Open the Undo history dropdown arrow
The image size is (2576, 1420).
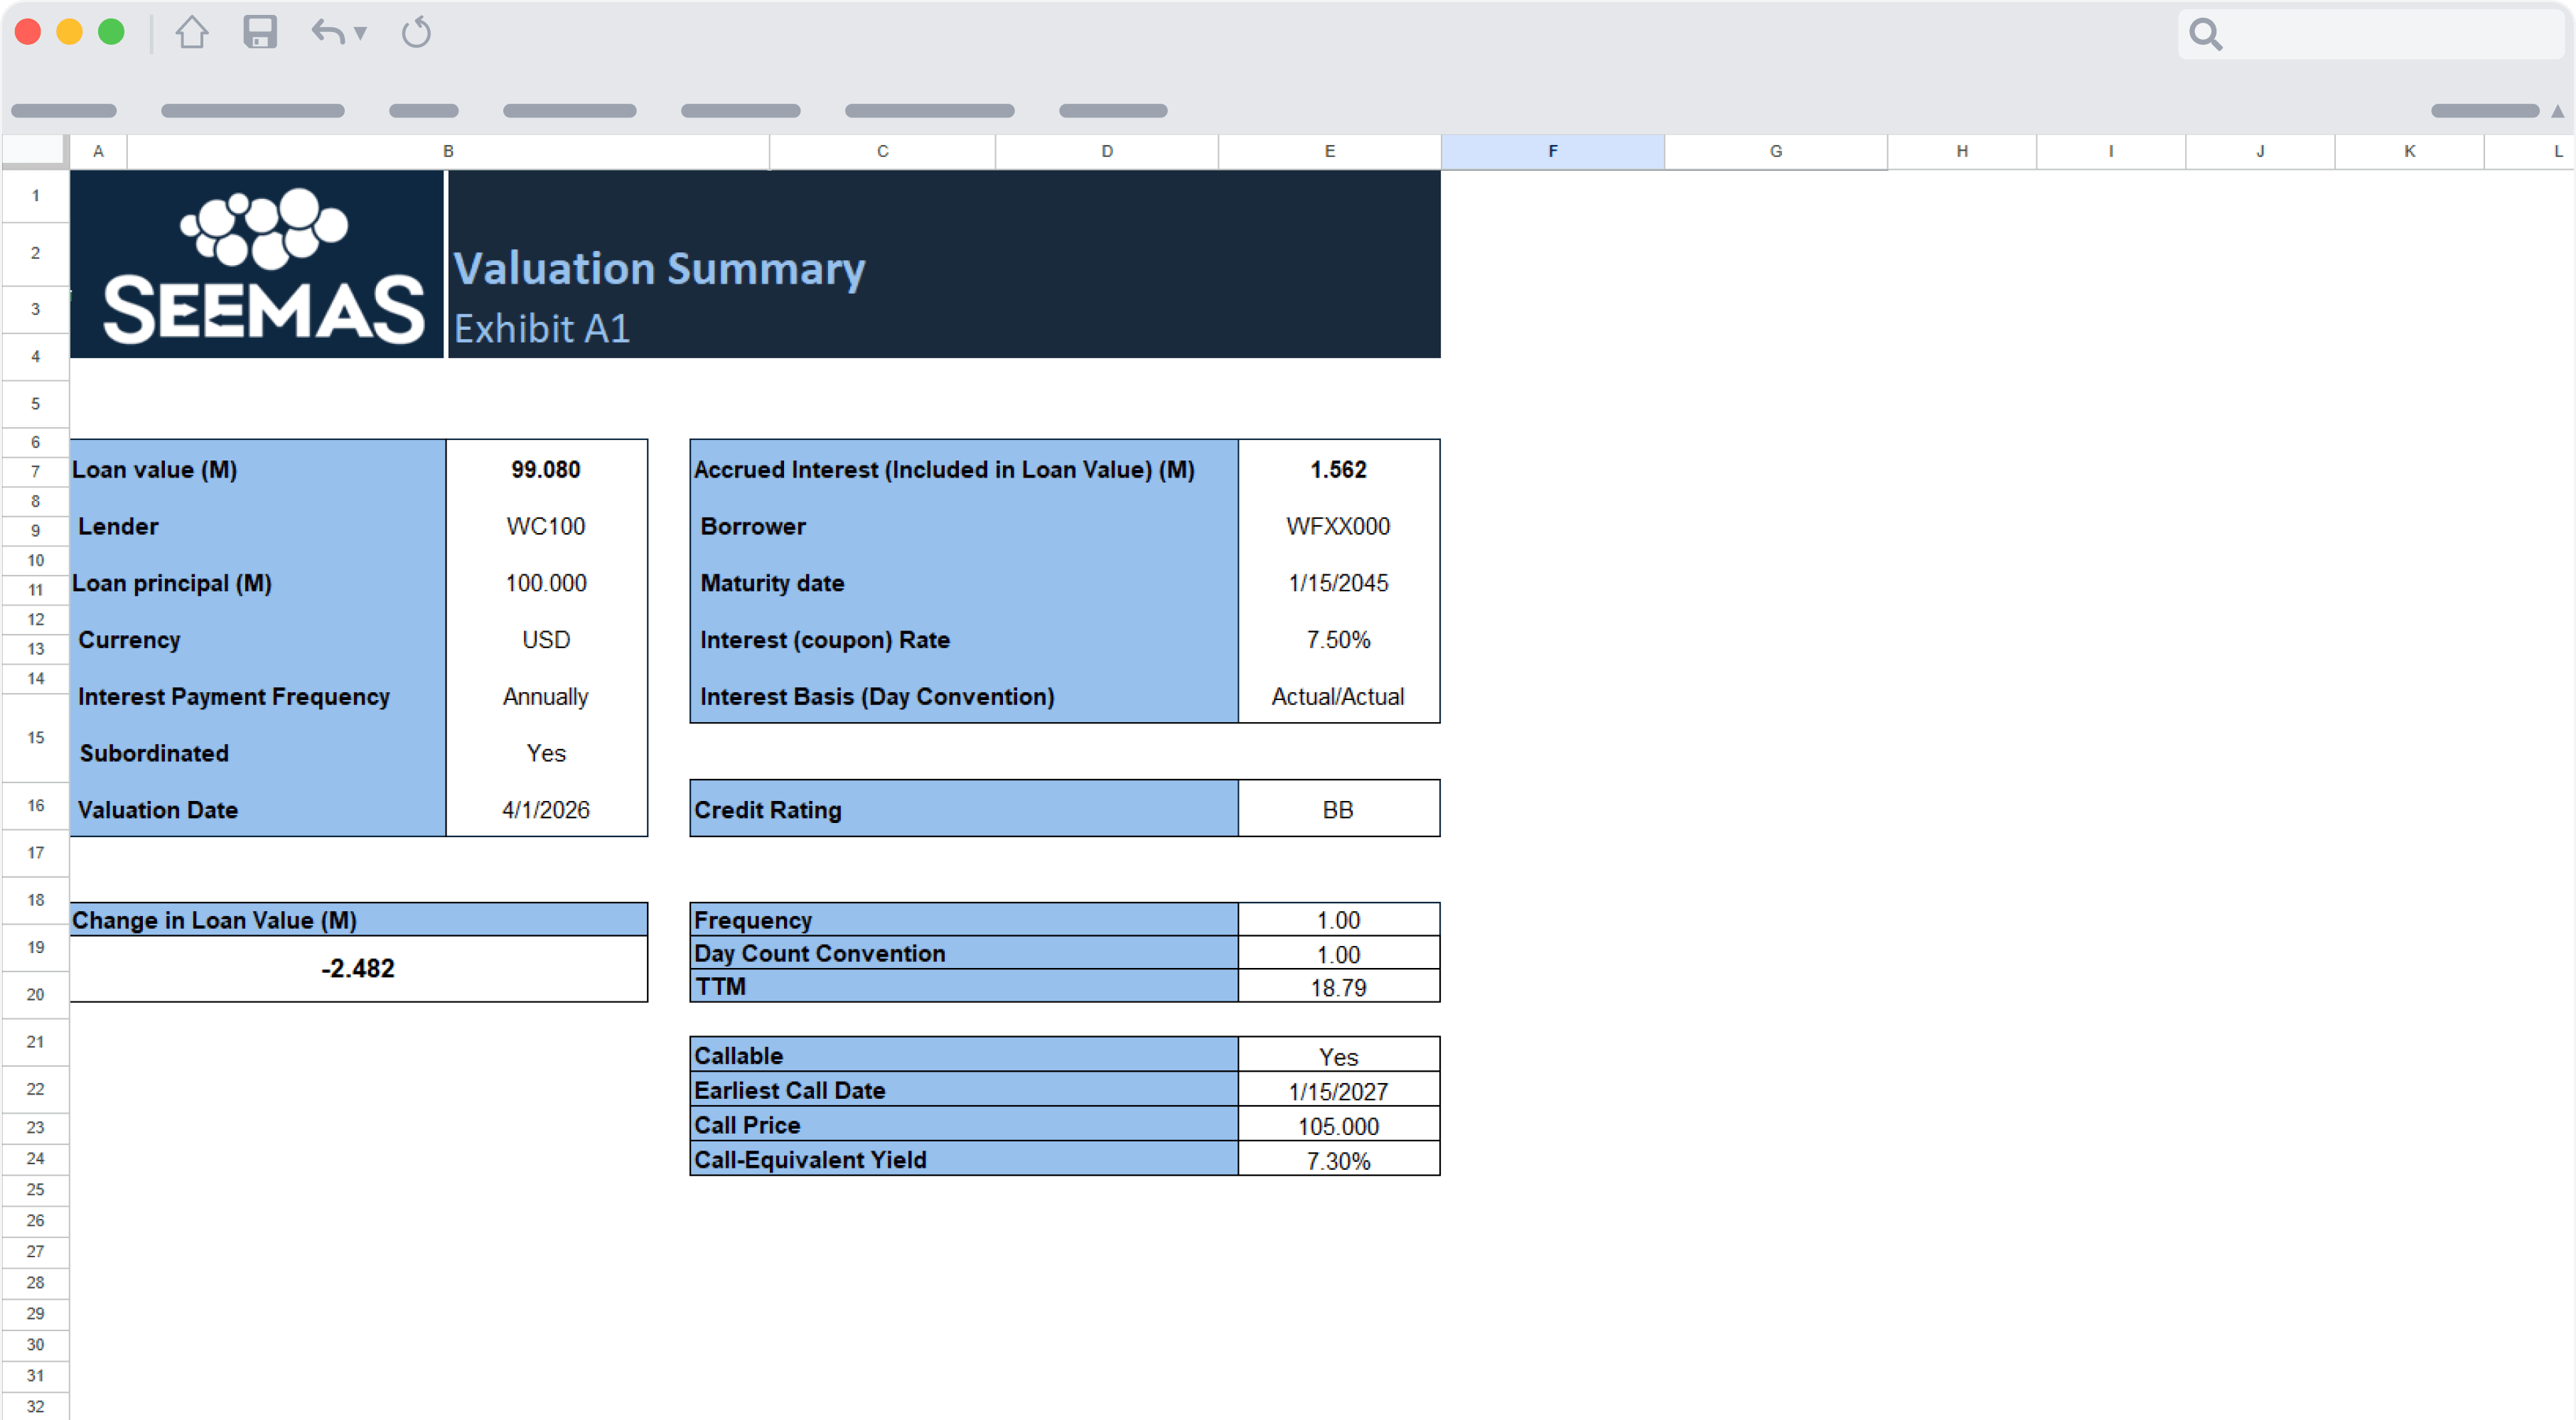pyautogui.click(x=361, y=34)
